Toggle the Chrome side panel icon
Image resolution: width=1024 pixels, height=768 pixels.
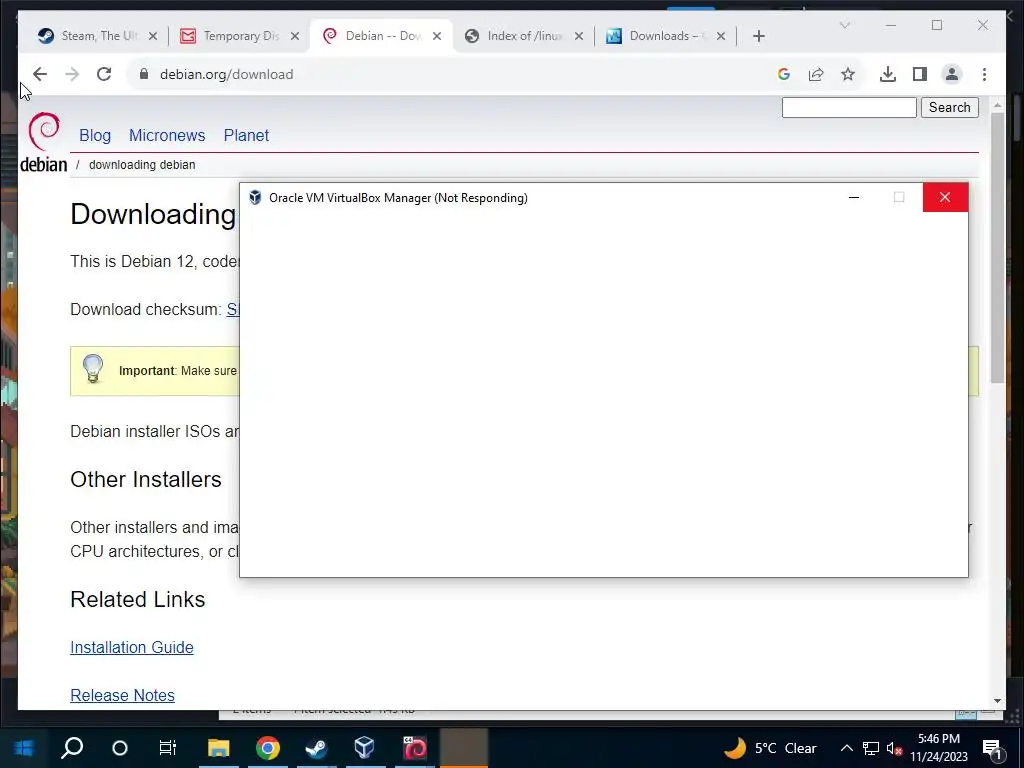[x=920, y=74]
